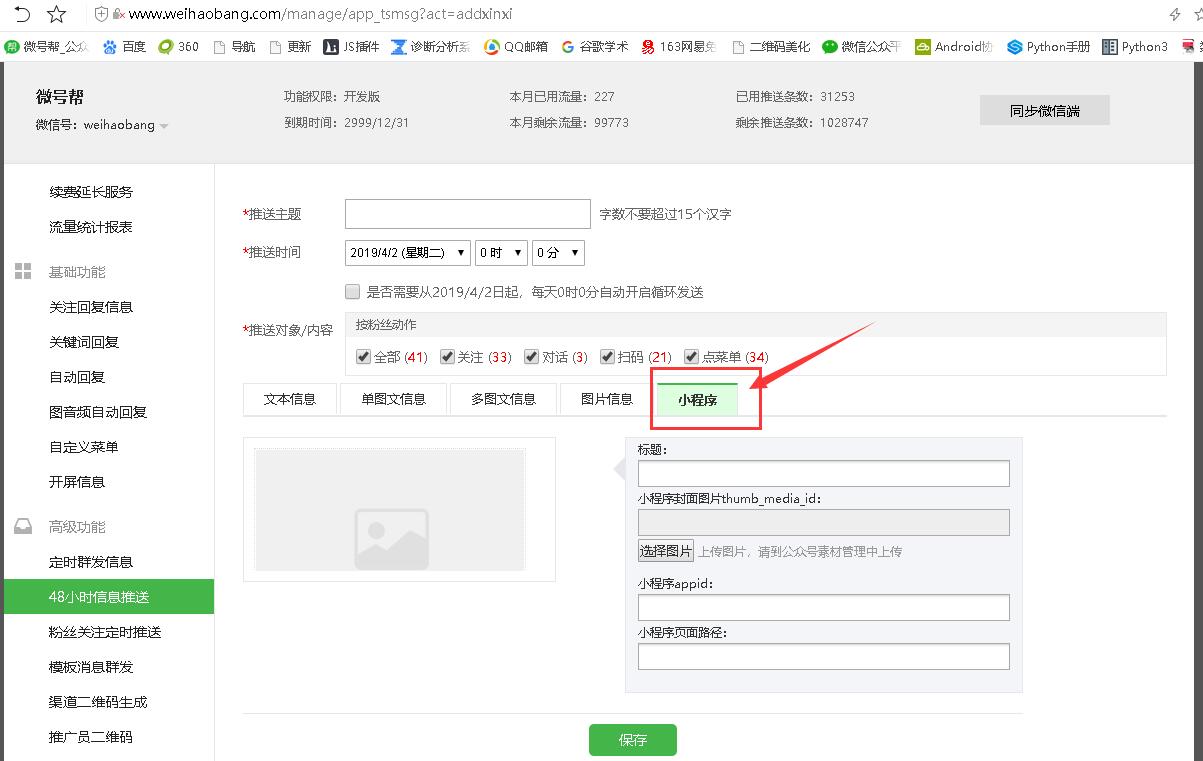
Task: Select the 小程序 tab
Action: tap(697, 400)
